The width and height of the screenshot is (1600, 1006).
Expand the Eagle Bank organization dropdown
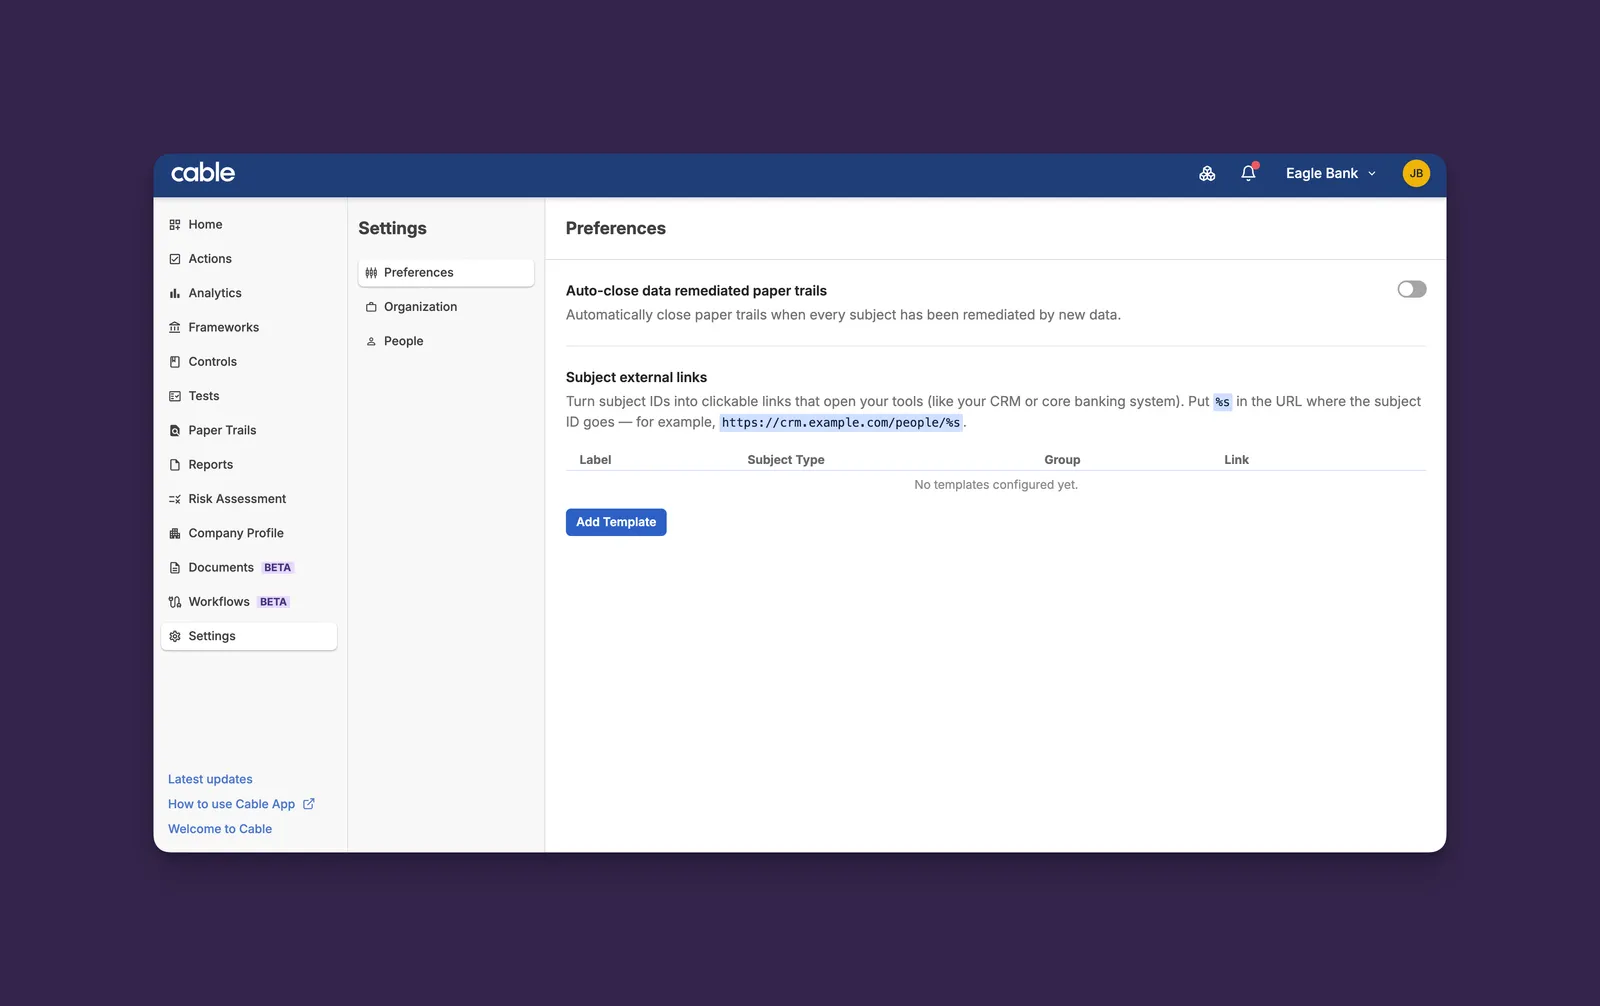(x=1331, y=174)
